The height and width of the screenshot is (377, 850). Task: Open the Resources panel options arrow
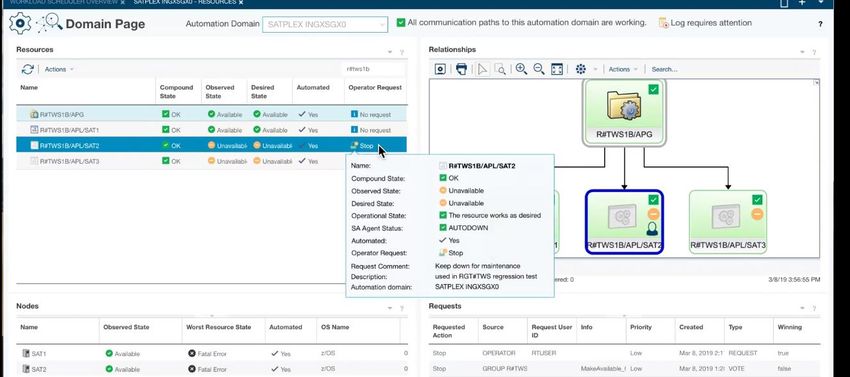click(390, 52)
